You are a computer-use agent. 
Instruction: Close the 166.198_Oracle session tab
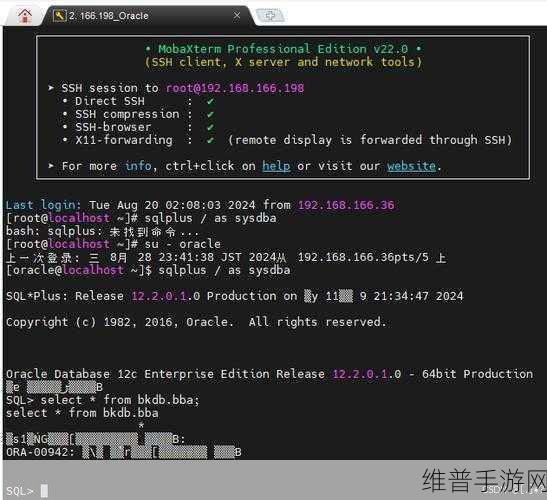[237, 16]
